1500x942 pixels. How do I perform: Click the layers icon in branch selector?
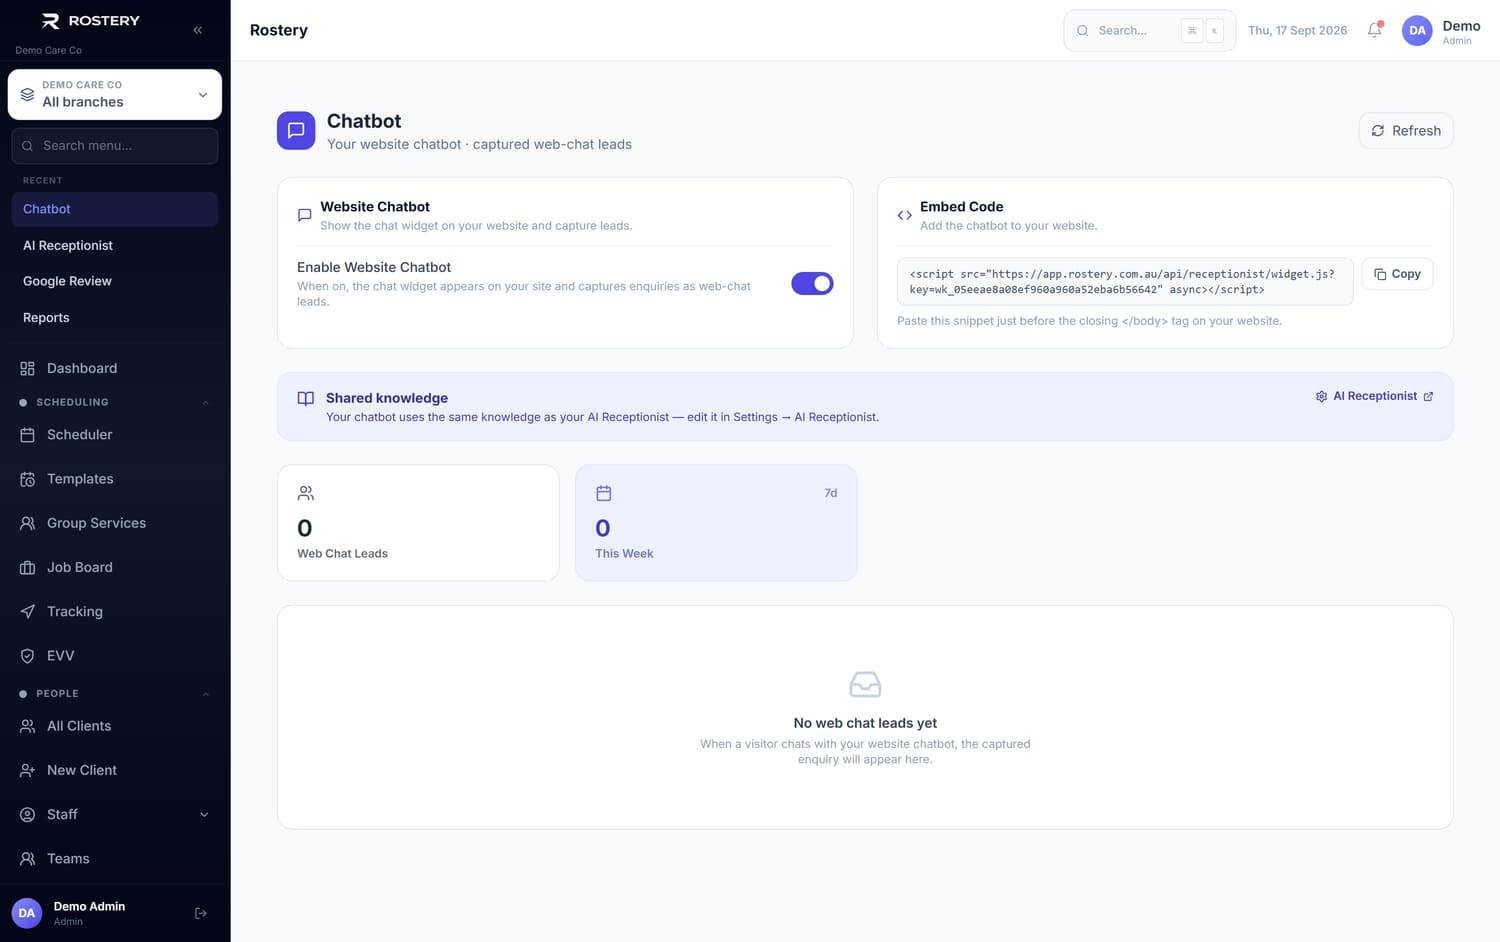pyautogui.click(x=27, y=94)
